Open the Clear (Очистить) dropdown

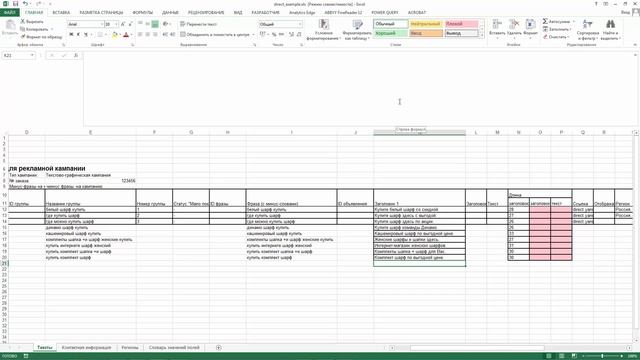(556, 37)
